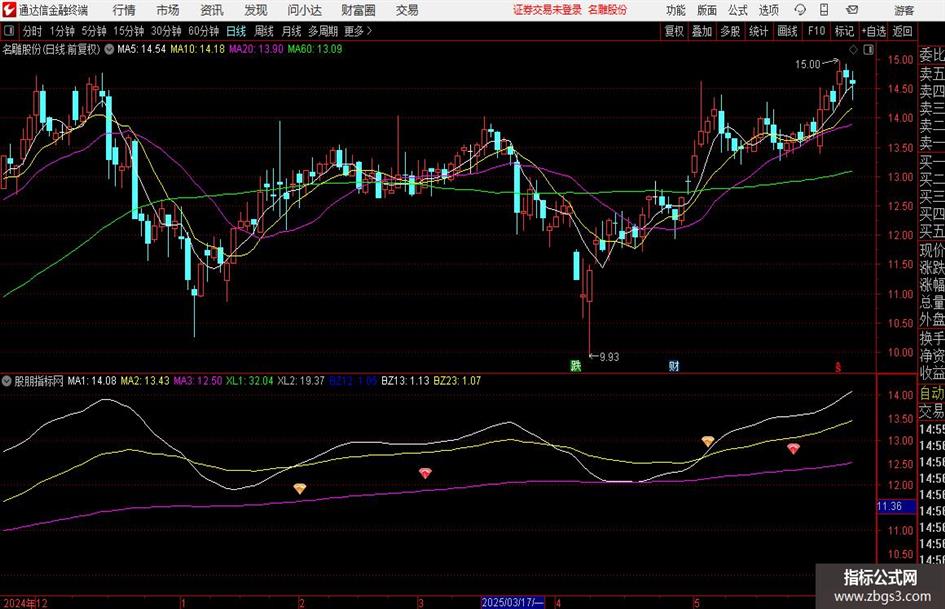The image size is (945, 609).
Task: Click the 标记 mark button
Action: tap(844, 31)
